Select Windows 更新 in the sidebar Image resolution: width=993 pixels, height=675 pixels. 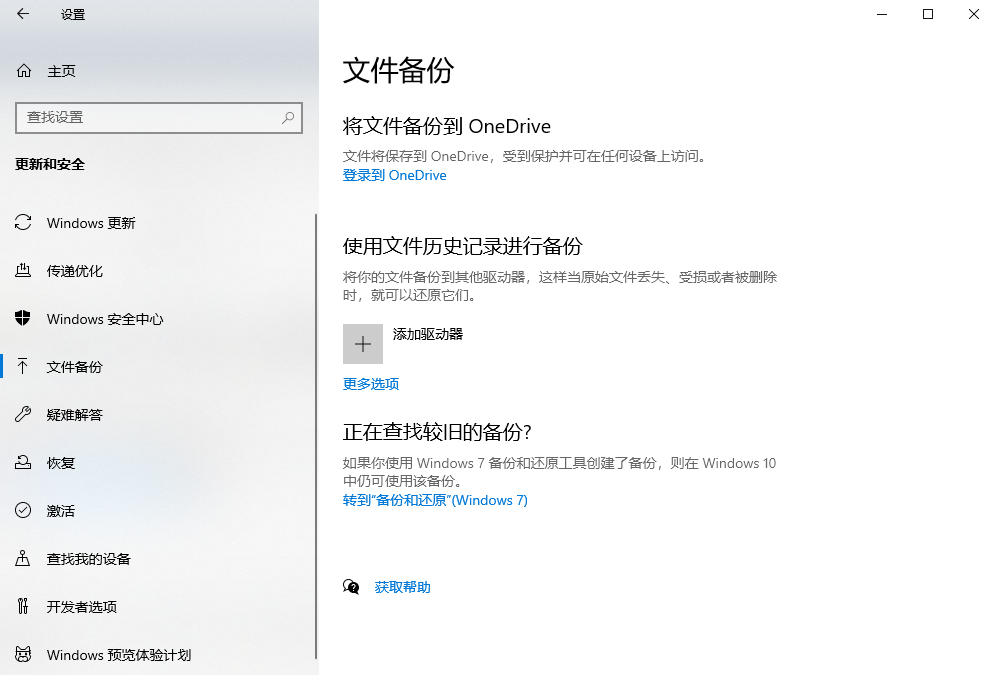92,223
